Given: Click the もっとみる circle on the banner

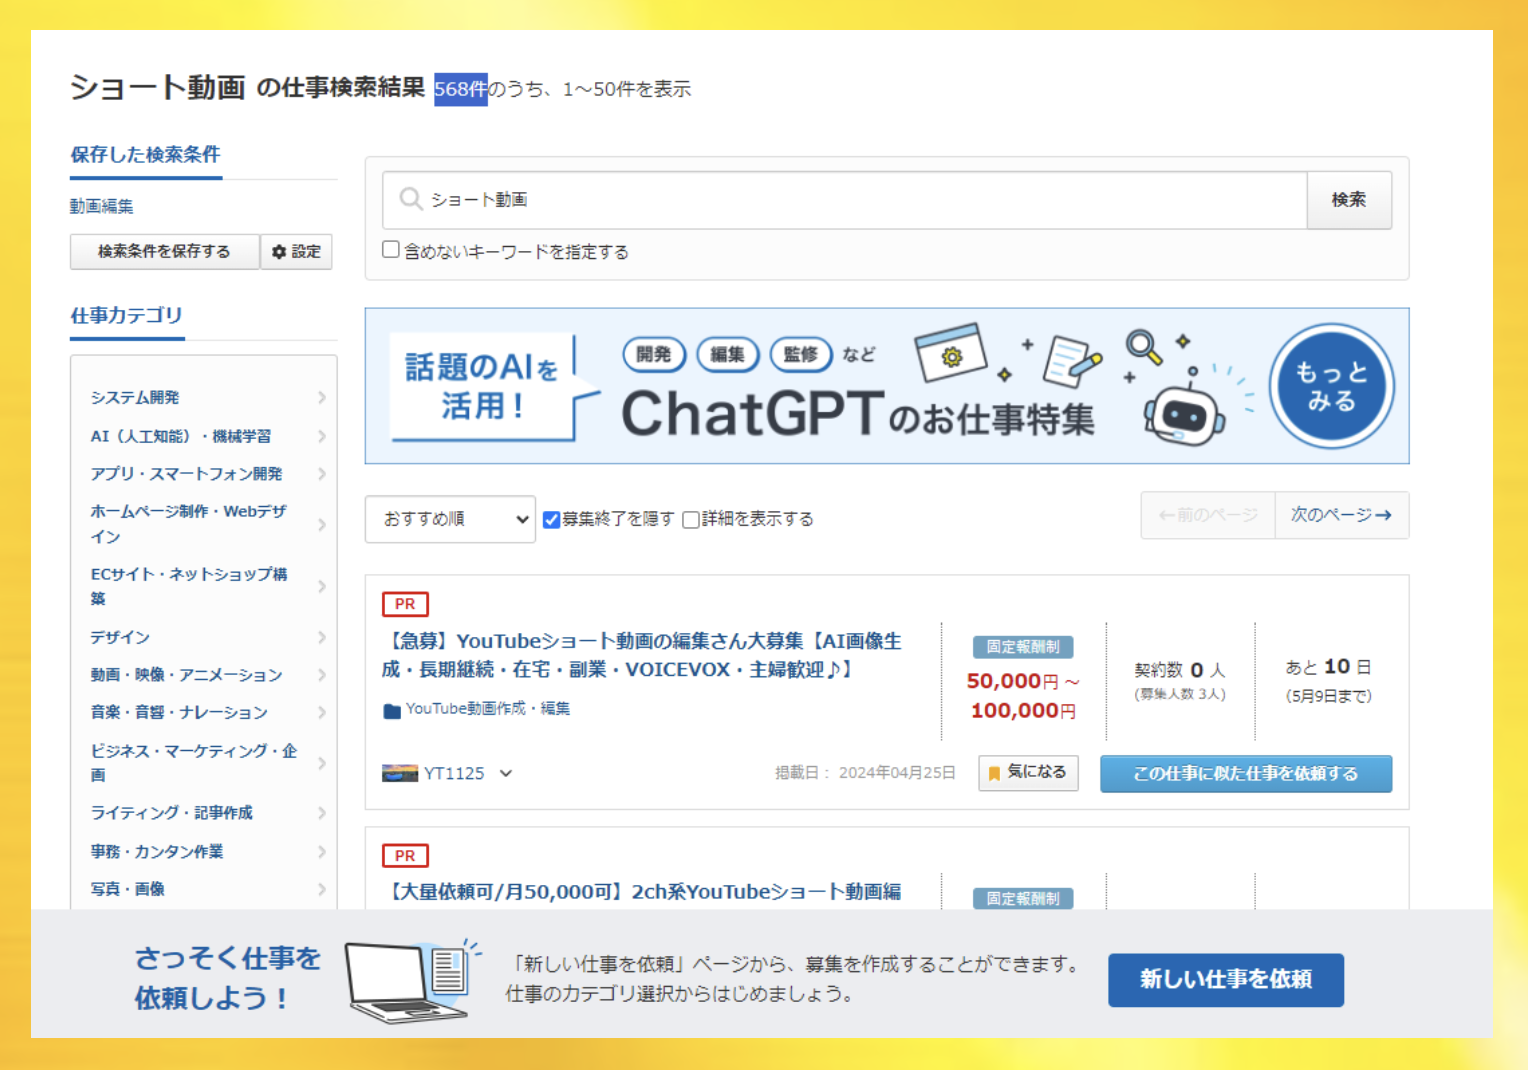Looking at the screenshot, I should (1331, 386).
